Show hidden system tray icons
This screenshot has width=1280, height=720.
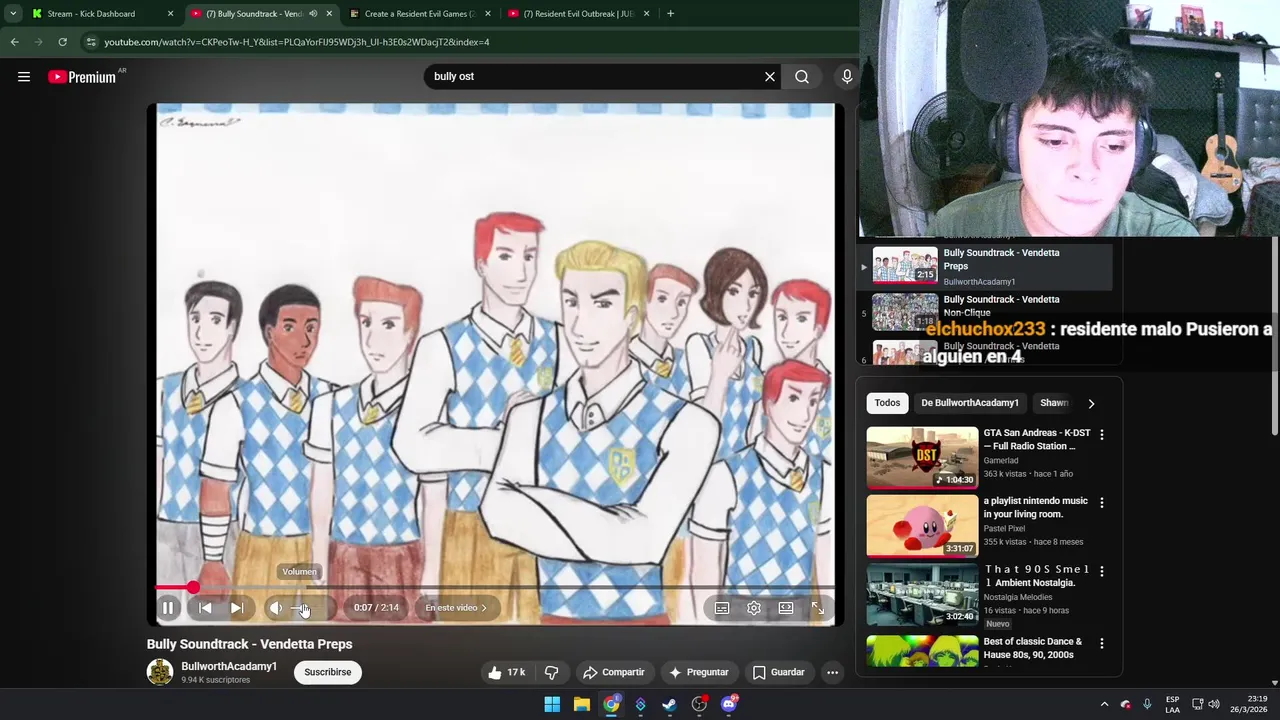1104,704
